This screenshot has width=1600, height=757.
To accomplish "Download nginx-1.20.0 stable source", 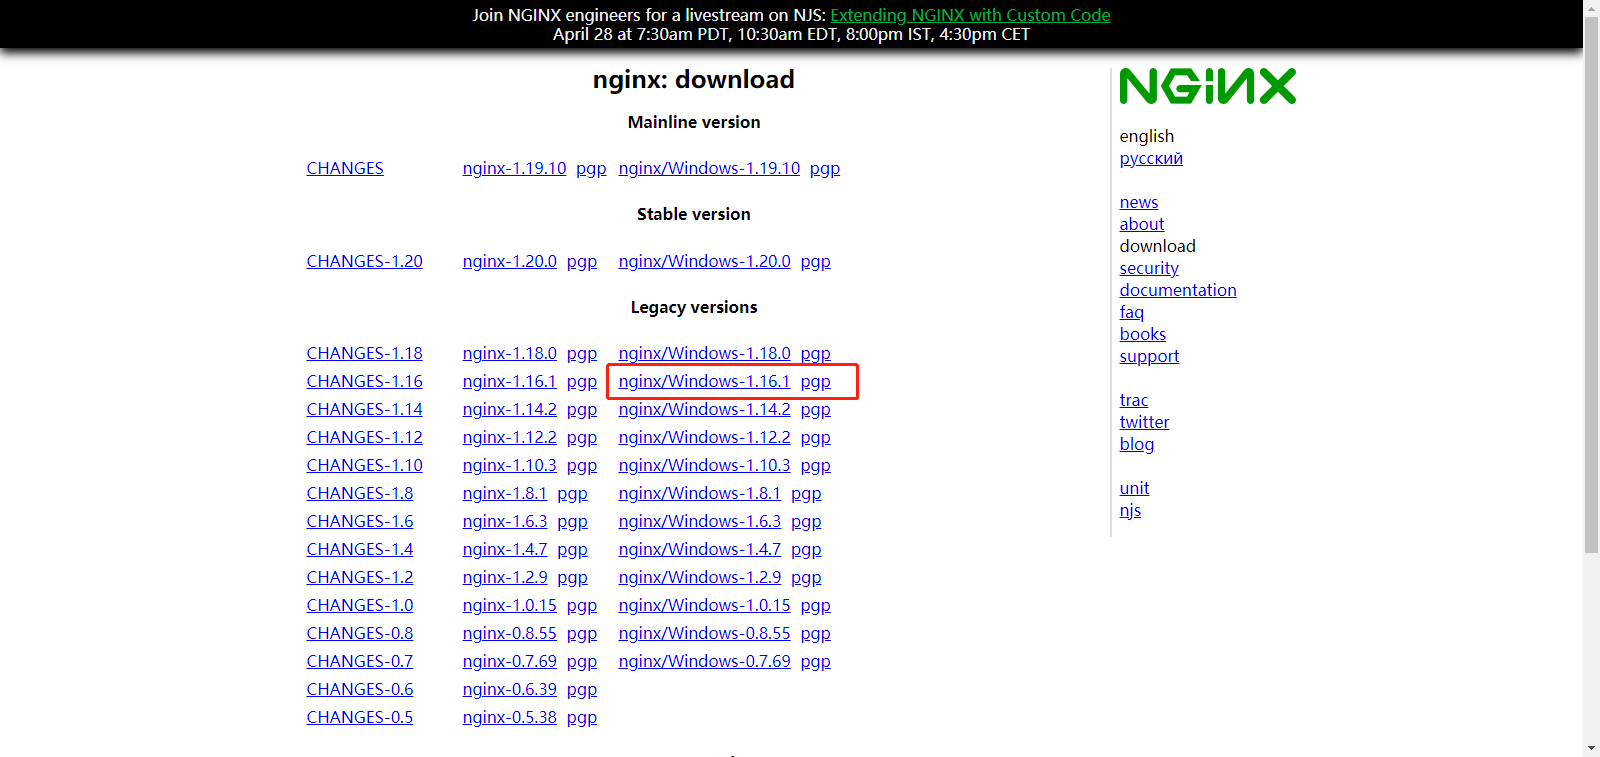I will [x=509, y=261].
